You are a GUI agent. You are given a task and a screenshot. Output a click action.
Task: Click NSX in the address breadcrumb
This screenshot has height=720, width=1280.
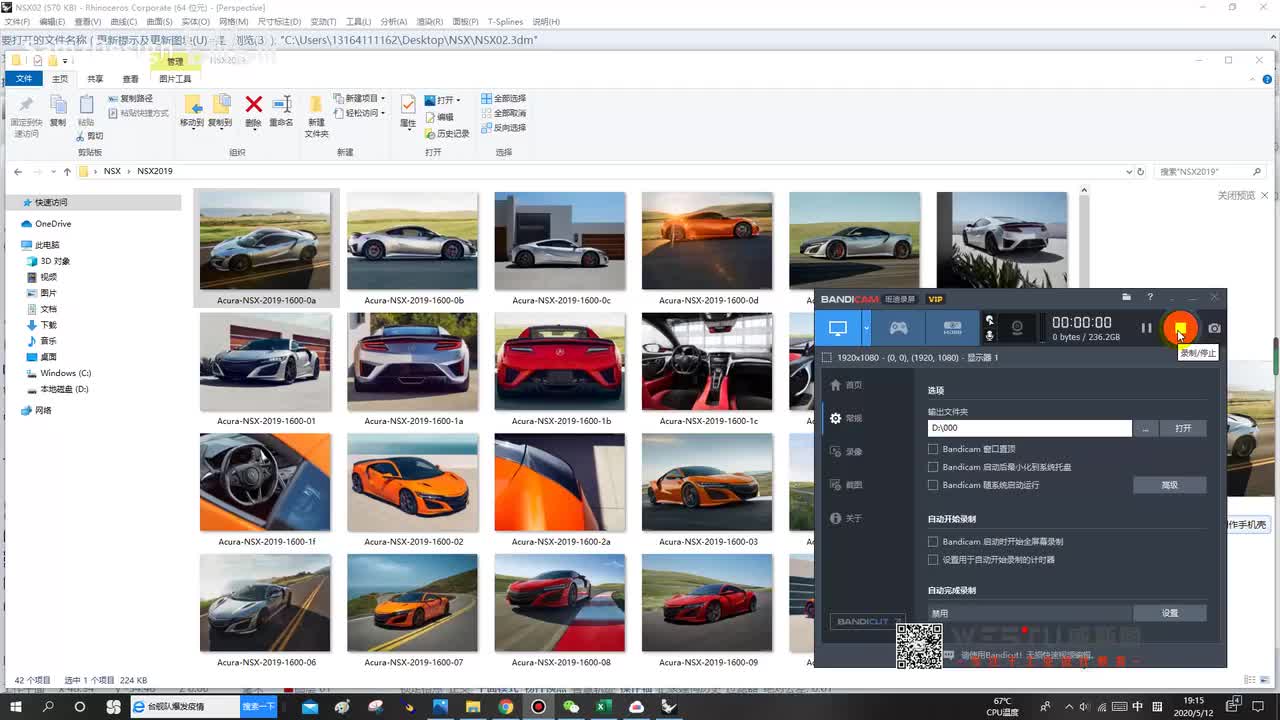pos(112,171)
